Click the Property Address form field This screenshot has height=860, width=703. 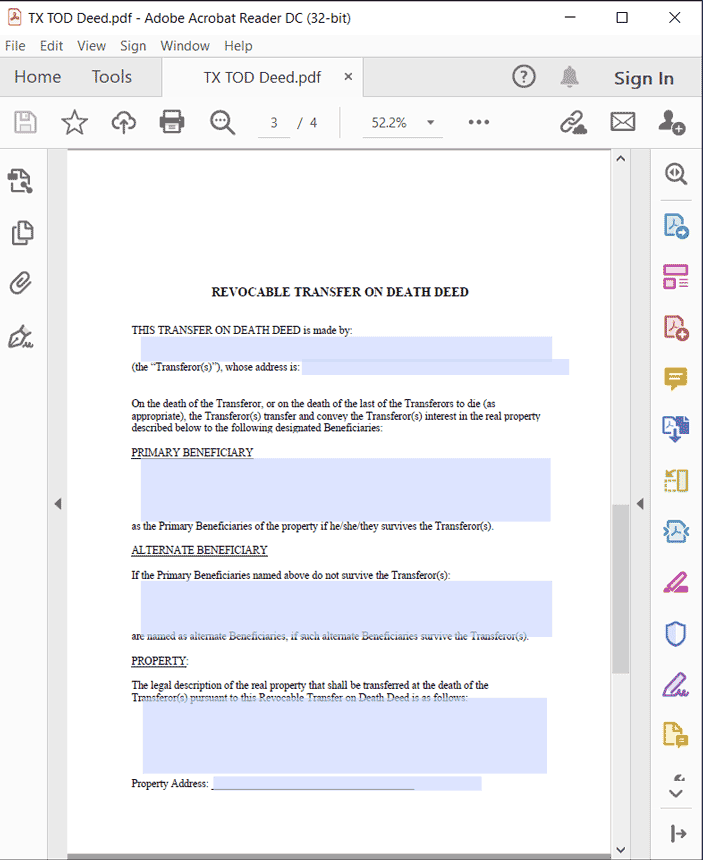point(347,783)
